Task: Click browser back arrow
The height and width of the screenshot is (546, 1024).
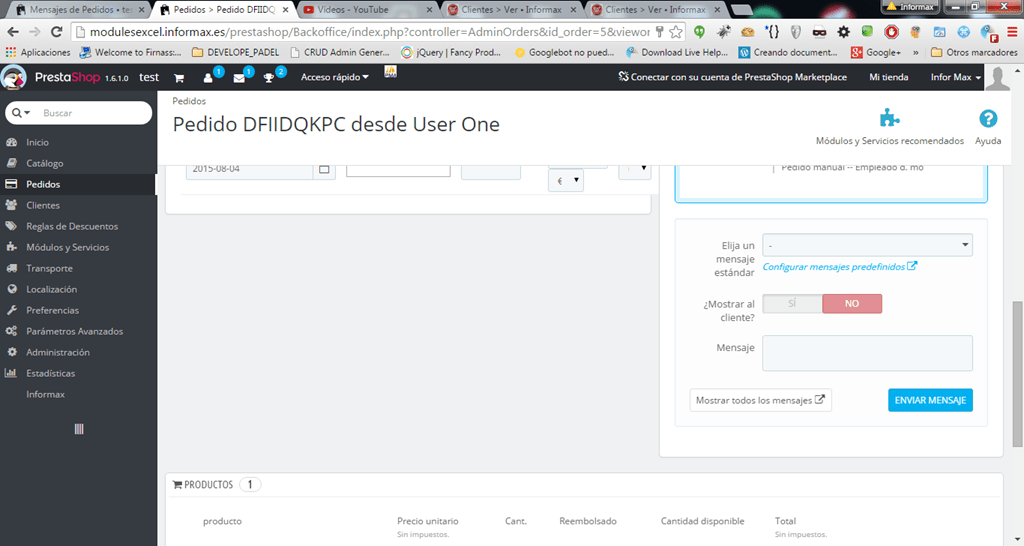Action: pyautogui.click(x=13, y=31)
